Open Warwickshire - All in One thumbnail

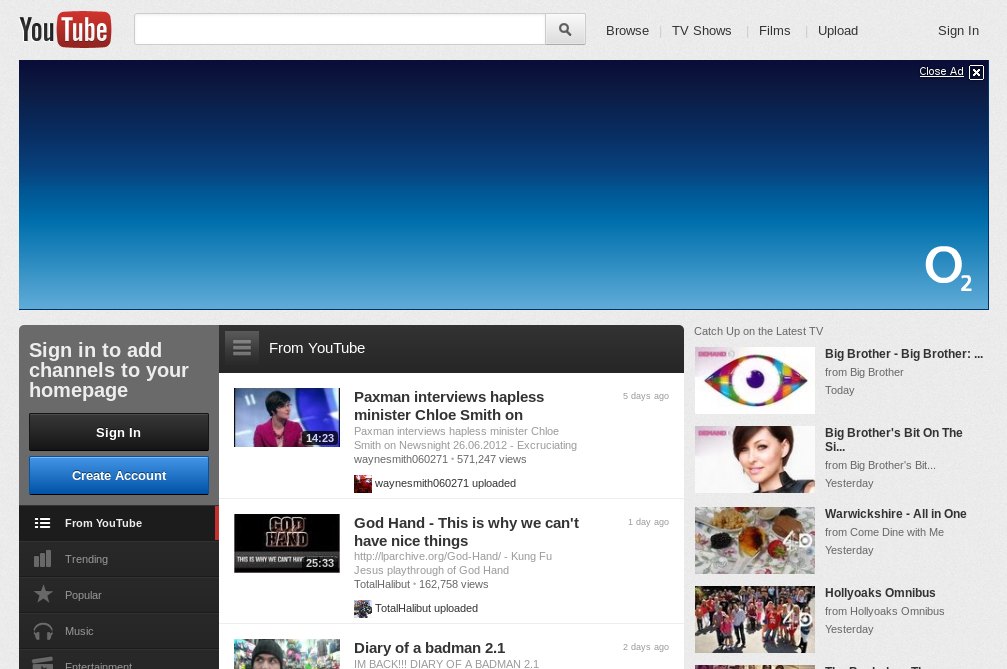click(755, 540)
